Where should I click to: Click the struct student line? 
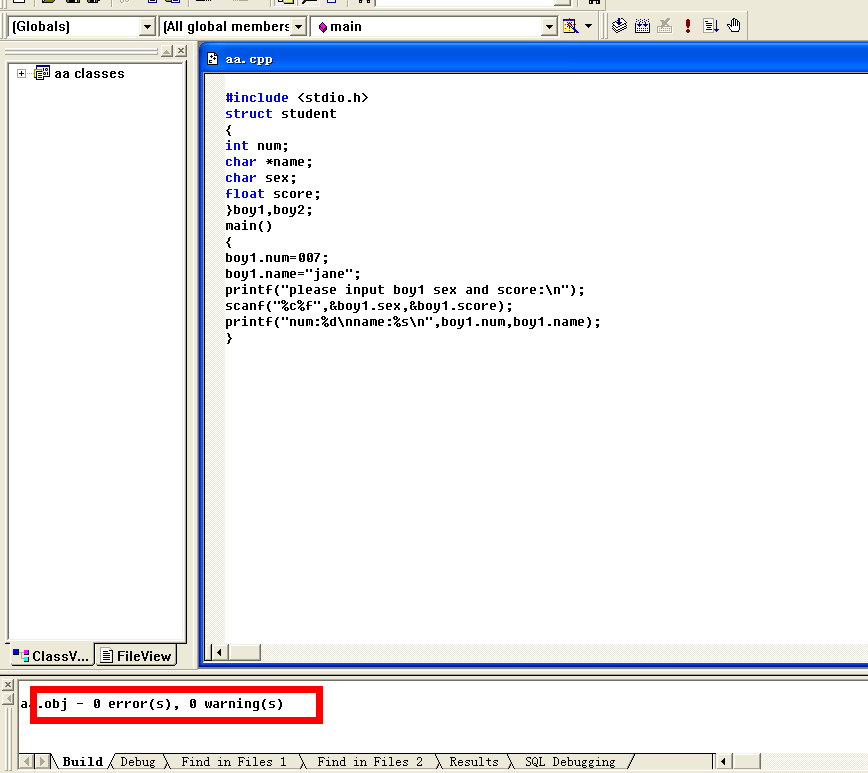pyautogui.click(x=281, y=114)
